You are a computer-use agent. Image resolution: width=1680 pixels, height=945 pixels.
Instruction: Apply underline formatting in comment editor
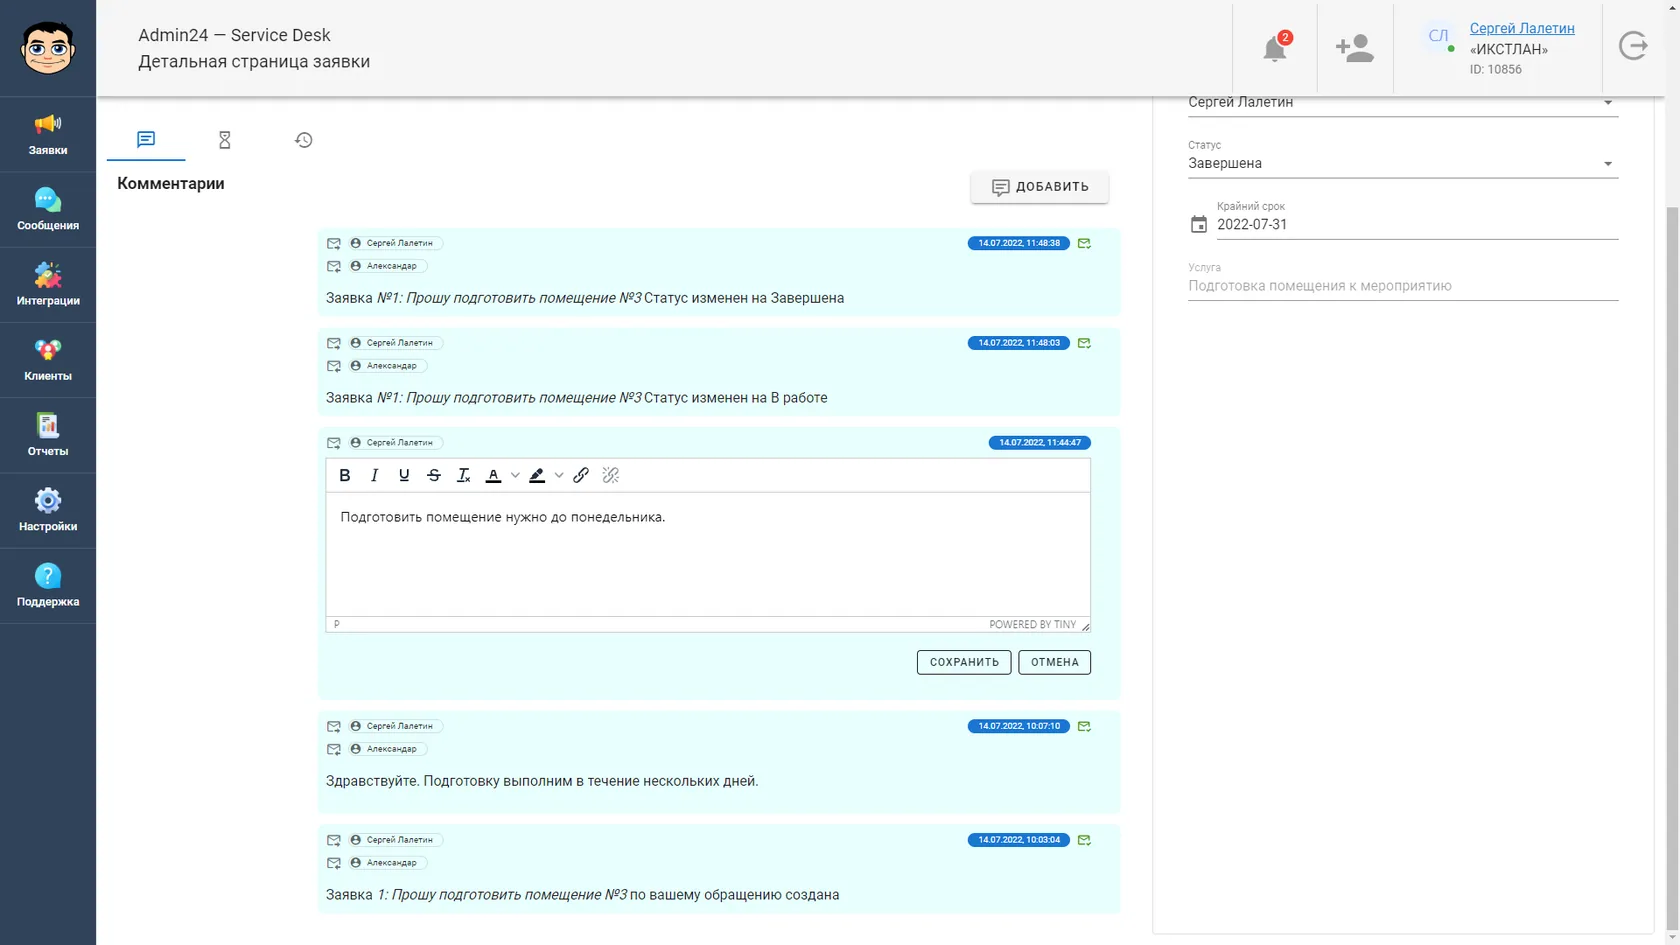(x=404, y=475)
